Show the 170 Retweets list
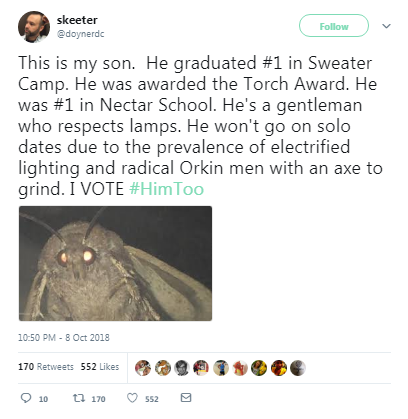408x419 pixels. pos(46,367)
